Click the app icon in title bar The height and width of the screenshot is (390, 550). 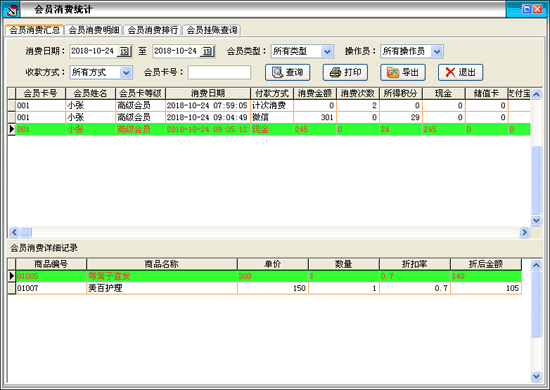11,9
